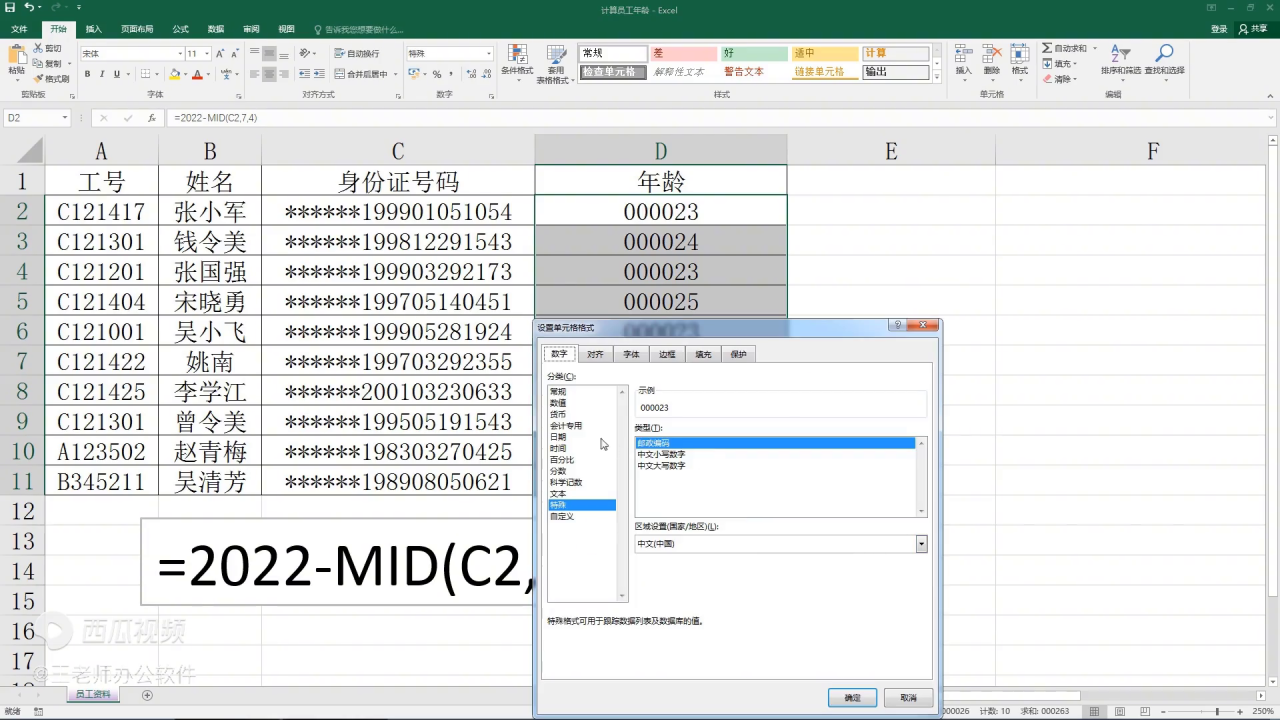
Task: Toggle left horizontal alignment
Action: tap(254, 74)
